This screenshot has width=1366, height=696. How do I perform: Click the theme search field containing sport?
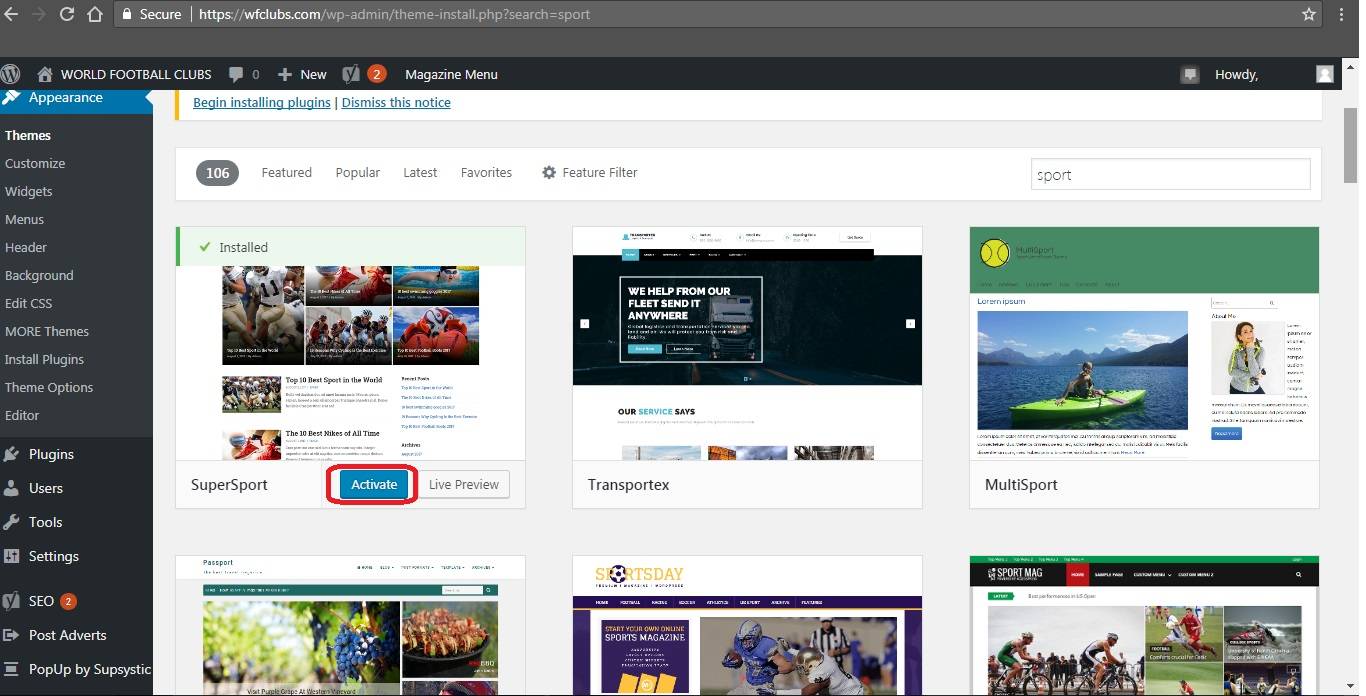pos(1170,174)
